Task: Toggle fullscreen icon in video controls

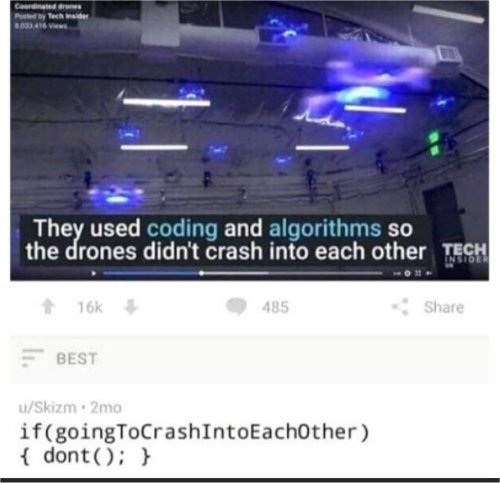Action: tap(418, 273)
